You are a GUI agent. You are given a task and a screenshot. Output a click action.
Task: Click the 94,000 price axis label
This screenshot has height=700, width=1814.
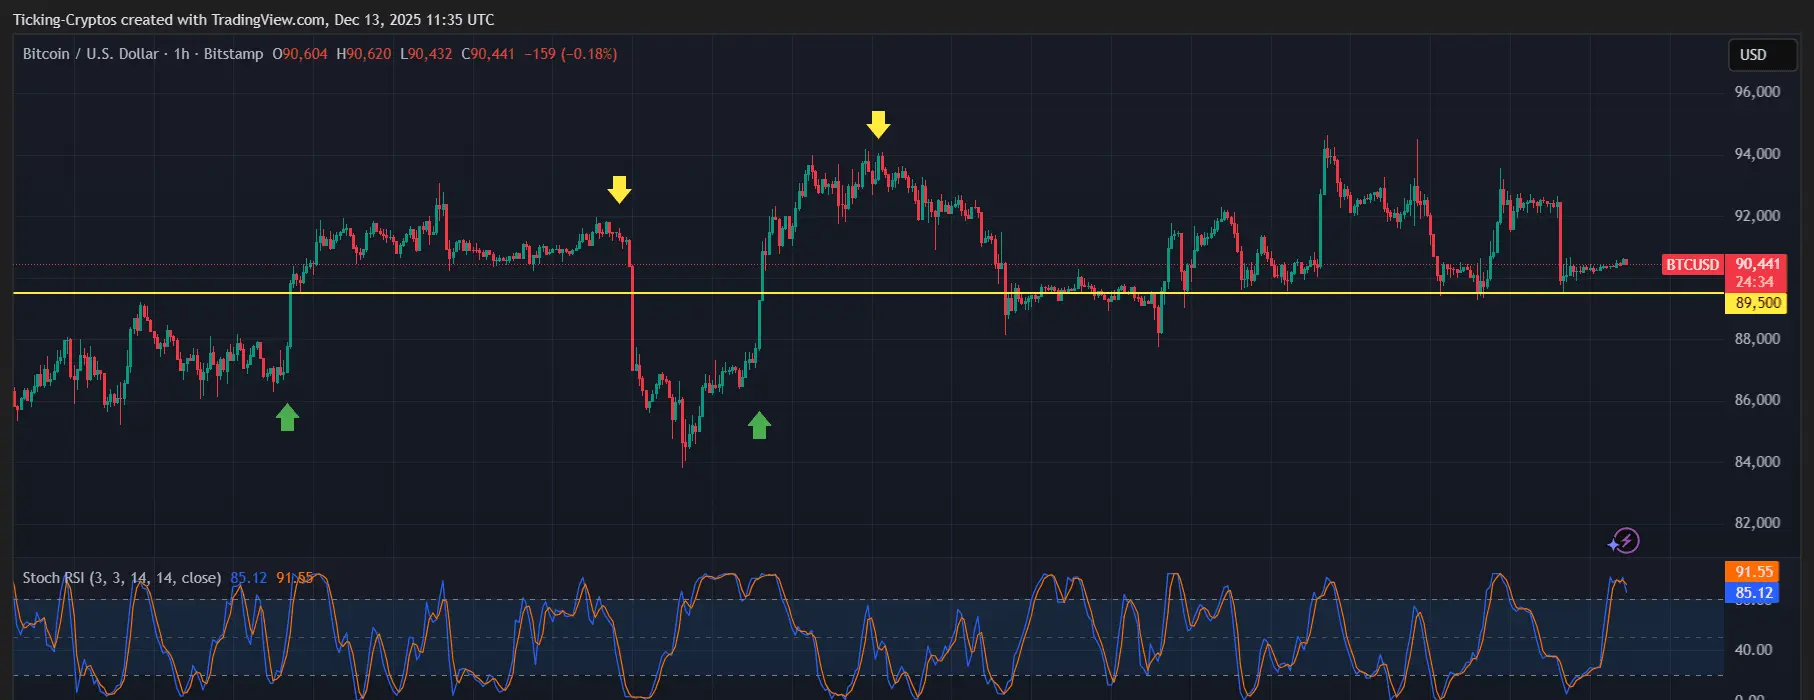[1757, 154]
